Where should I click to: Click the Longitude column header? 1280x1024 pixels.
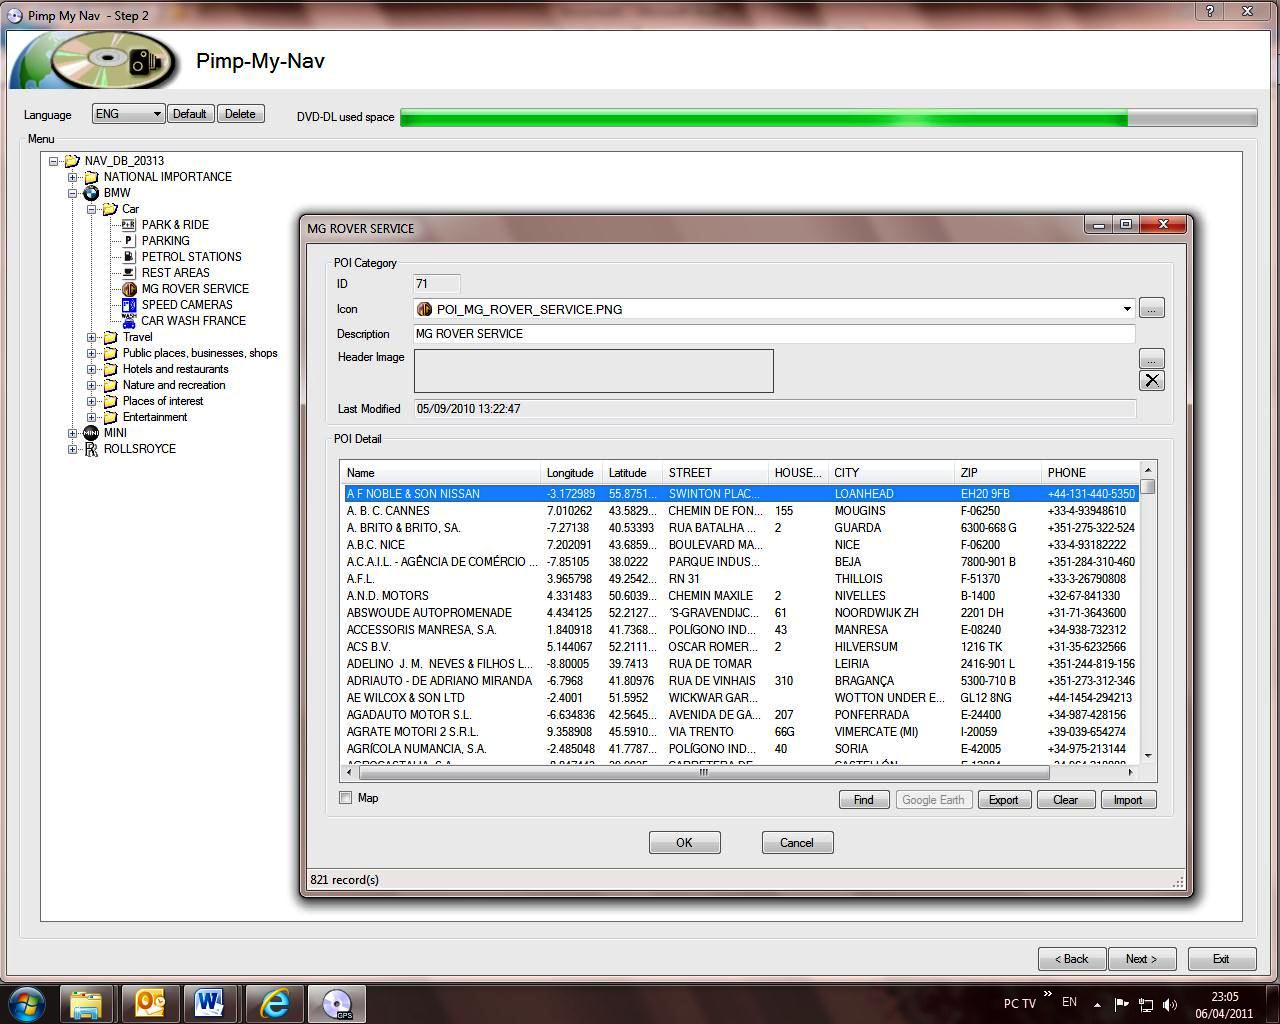[x=570, y=473]
